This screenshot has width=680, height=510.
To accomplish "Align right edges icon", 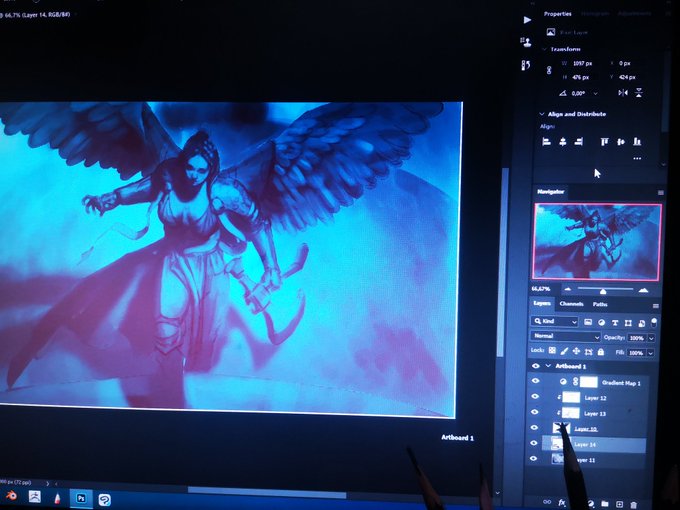I will 578,141.
